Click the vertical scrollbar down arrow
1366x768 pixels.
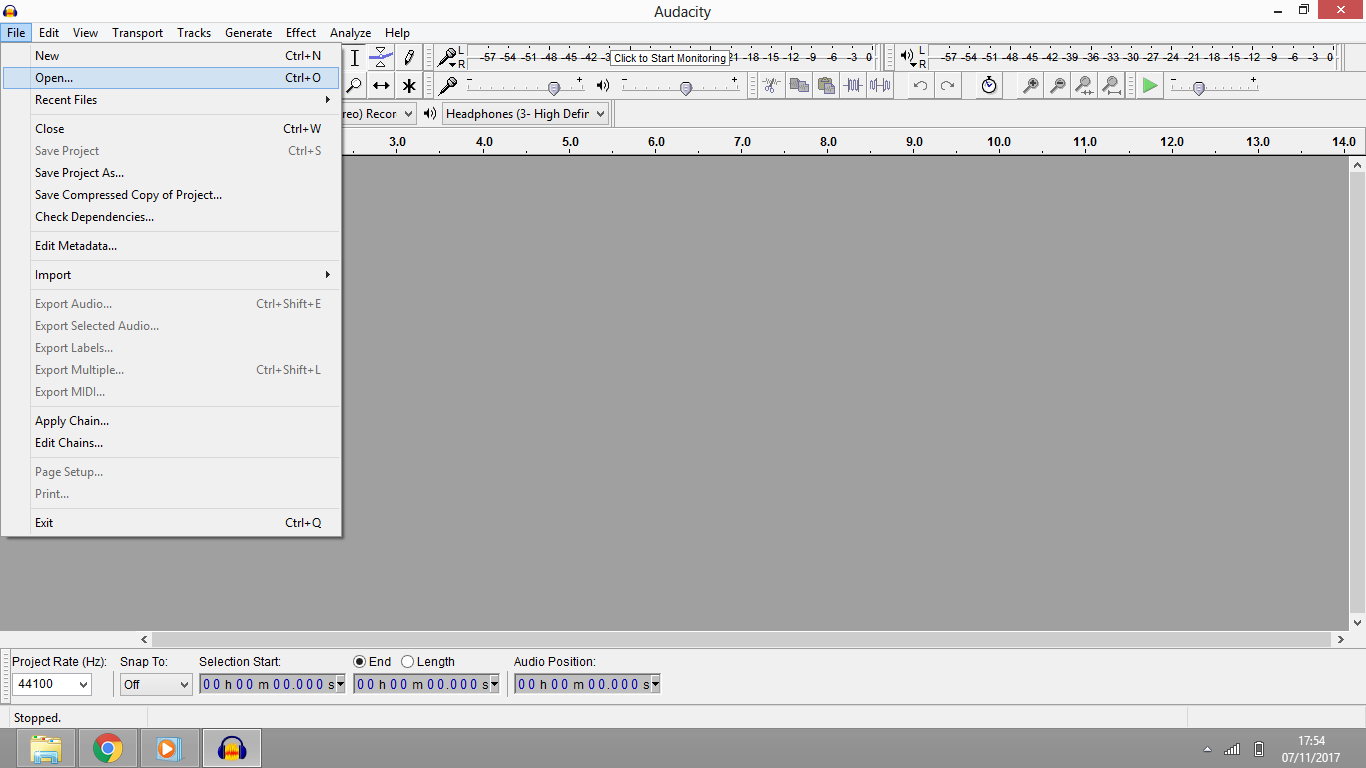point(1357,622)
